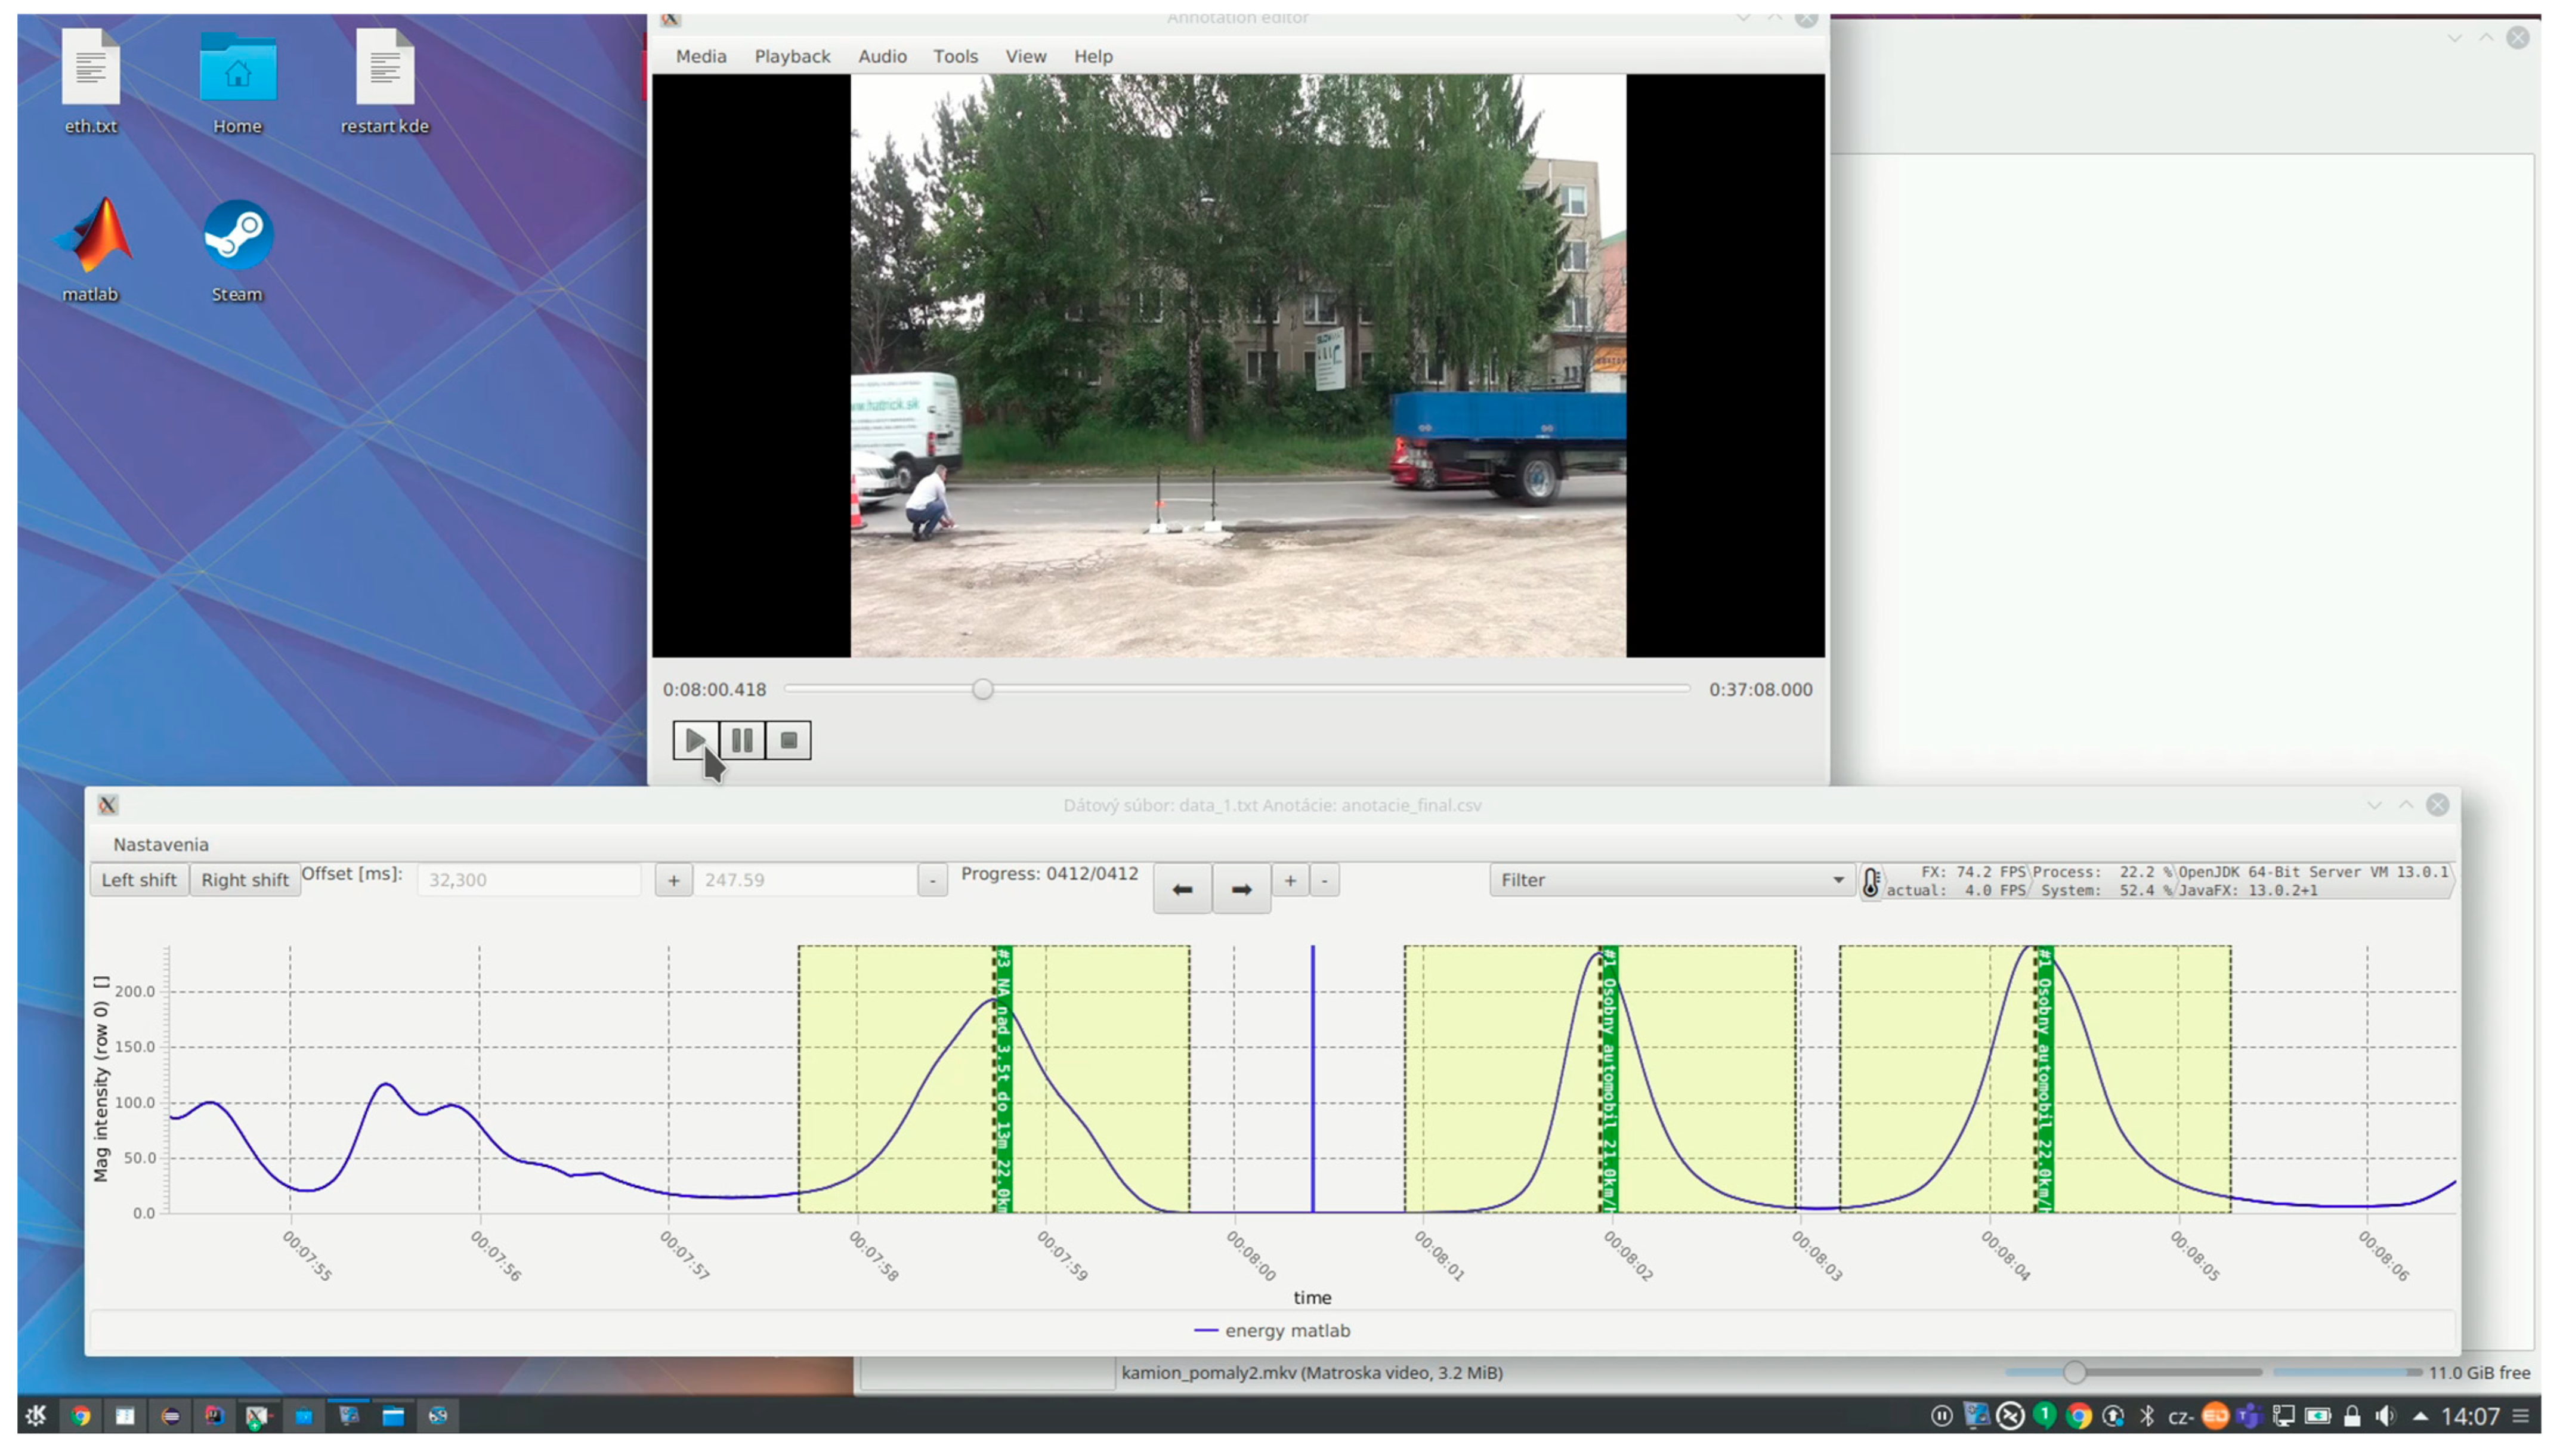Open the KDE application launcher

pos(36,1415)
